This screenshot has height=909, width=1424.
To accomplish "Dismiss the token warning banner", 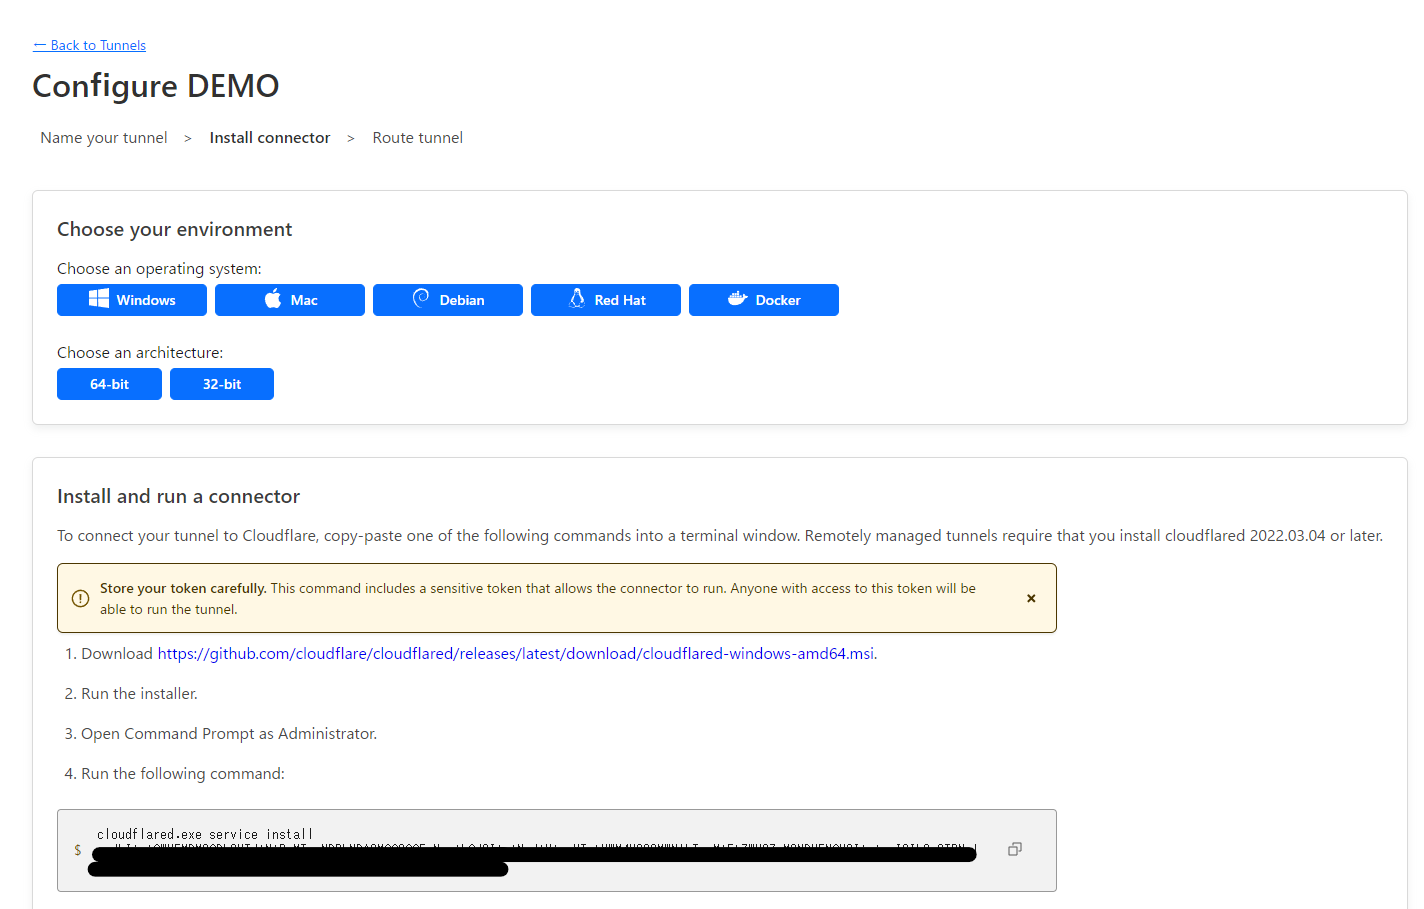I will point(1031,598).
